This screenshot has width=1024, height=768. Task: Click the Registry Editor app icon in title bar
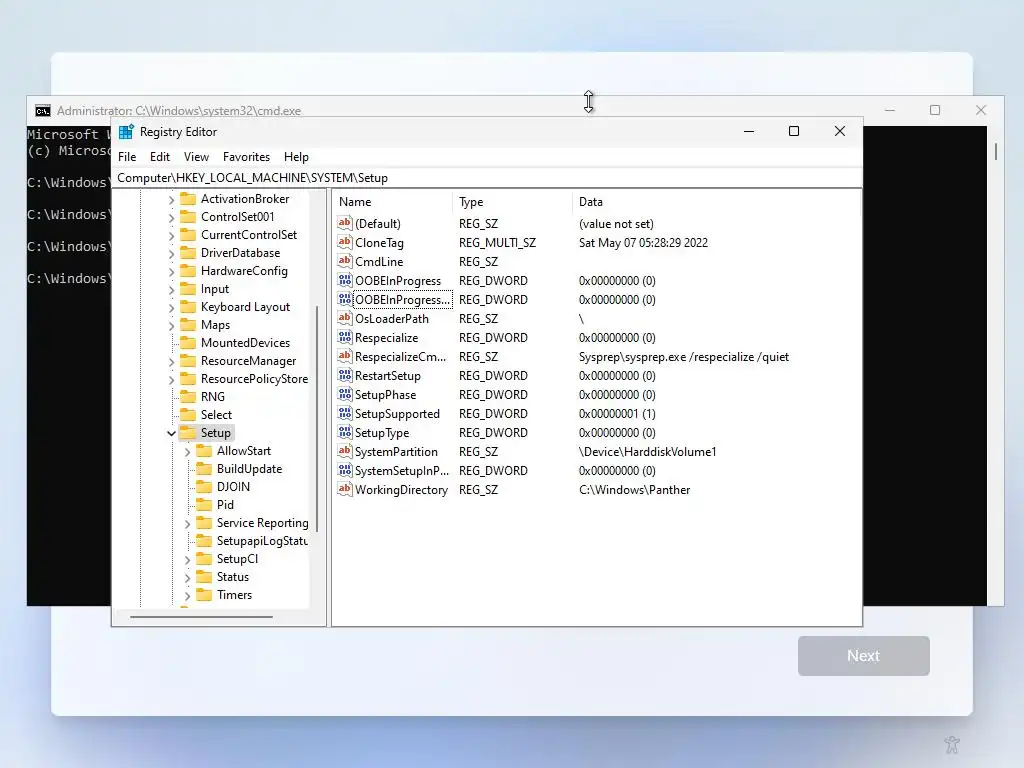[x=126, y=132]
